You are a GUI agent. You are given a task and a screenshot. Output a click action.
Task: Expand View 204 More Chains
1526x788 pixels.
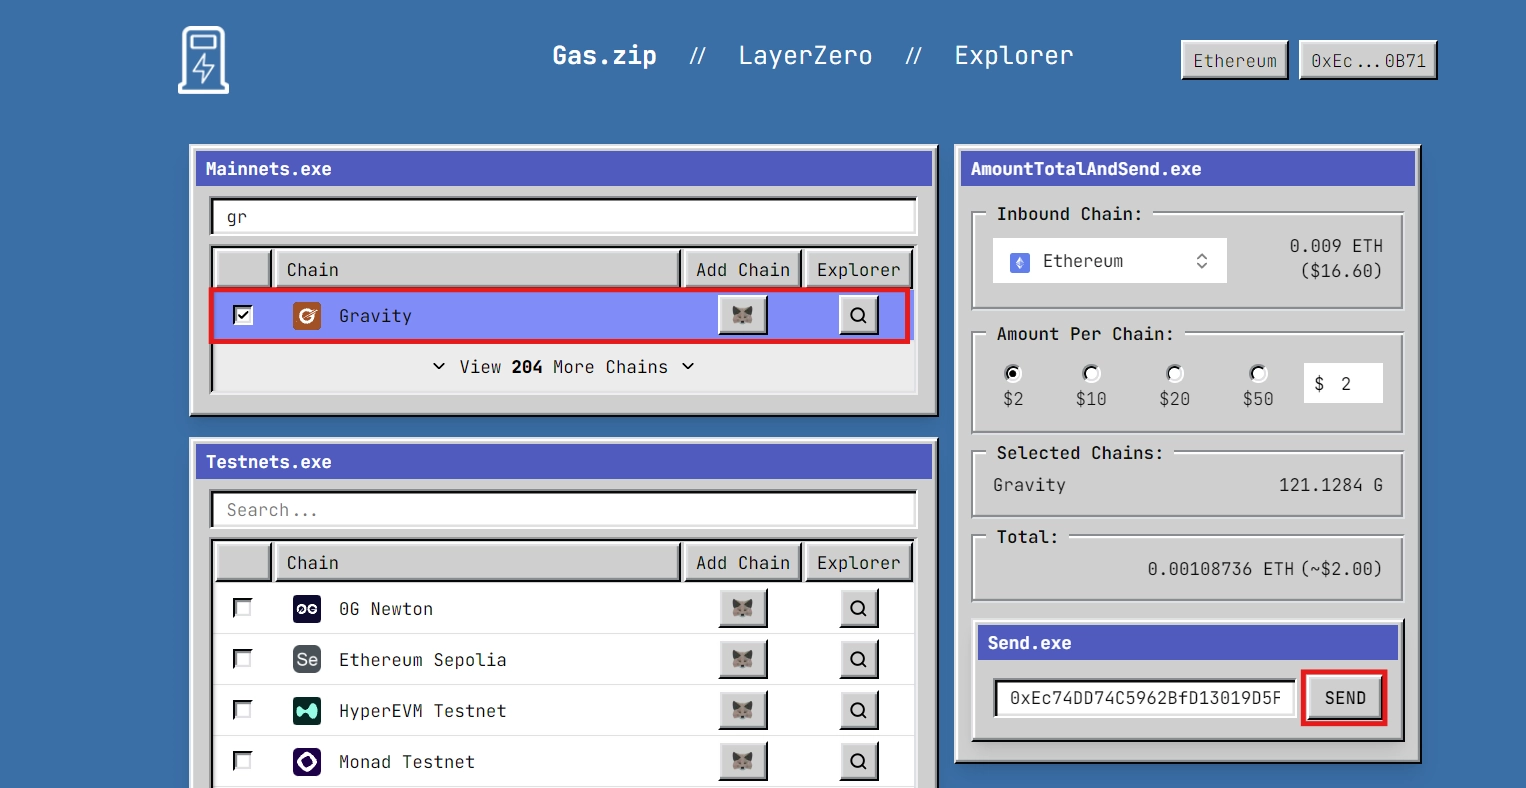click(x=564, y=367)
